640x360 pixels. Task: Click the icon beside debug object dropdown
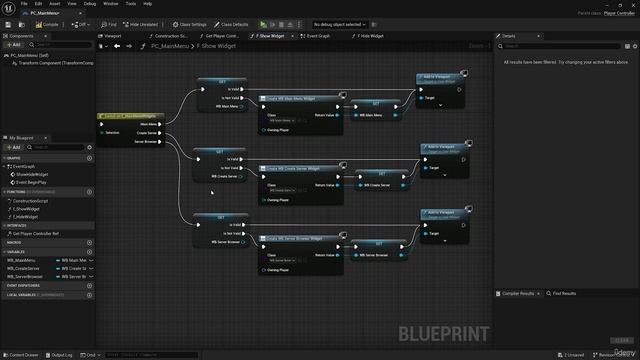coord(374,24)
